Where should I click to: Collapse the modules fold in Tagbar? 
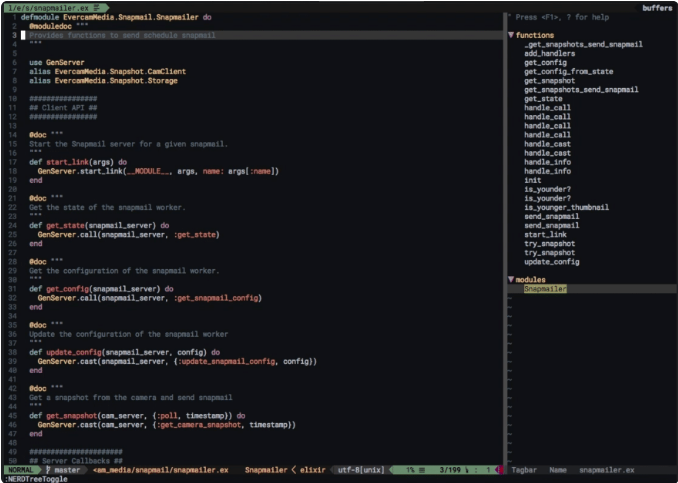[x=511, y=279]
